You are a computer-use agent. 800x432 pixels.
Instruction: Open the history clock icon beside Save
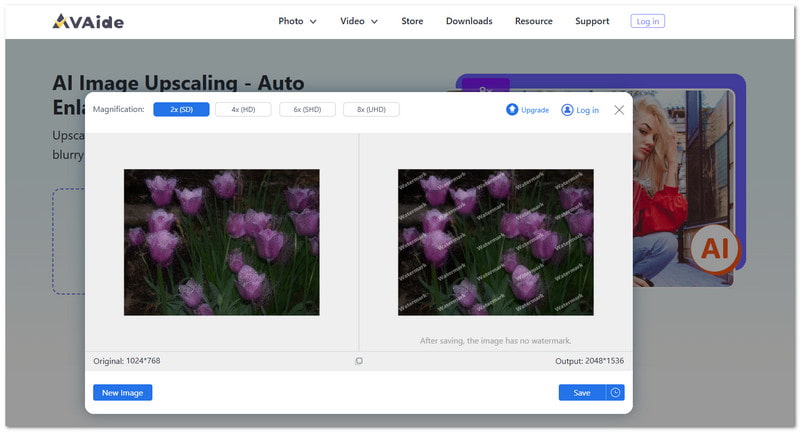pos(615,393)
